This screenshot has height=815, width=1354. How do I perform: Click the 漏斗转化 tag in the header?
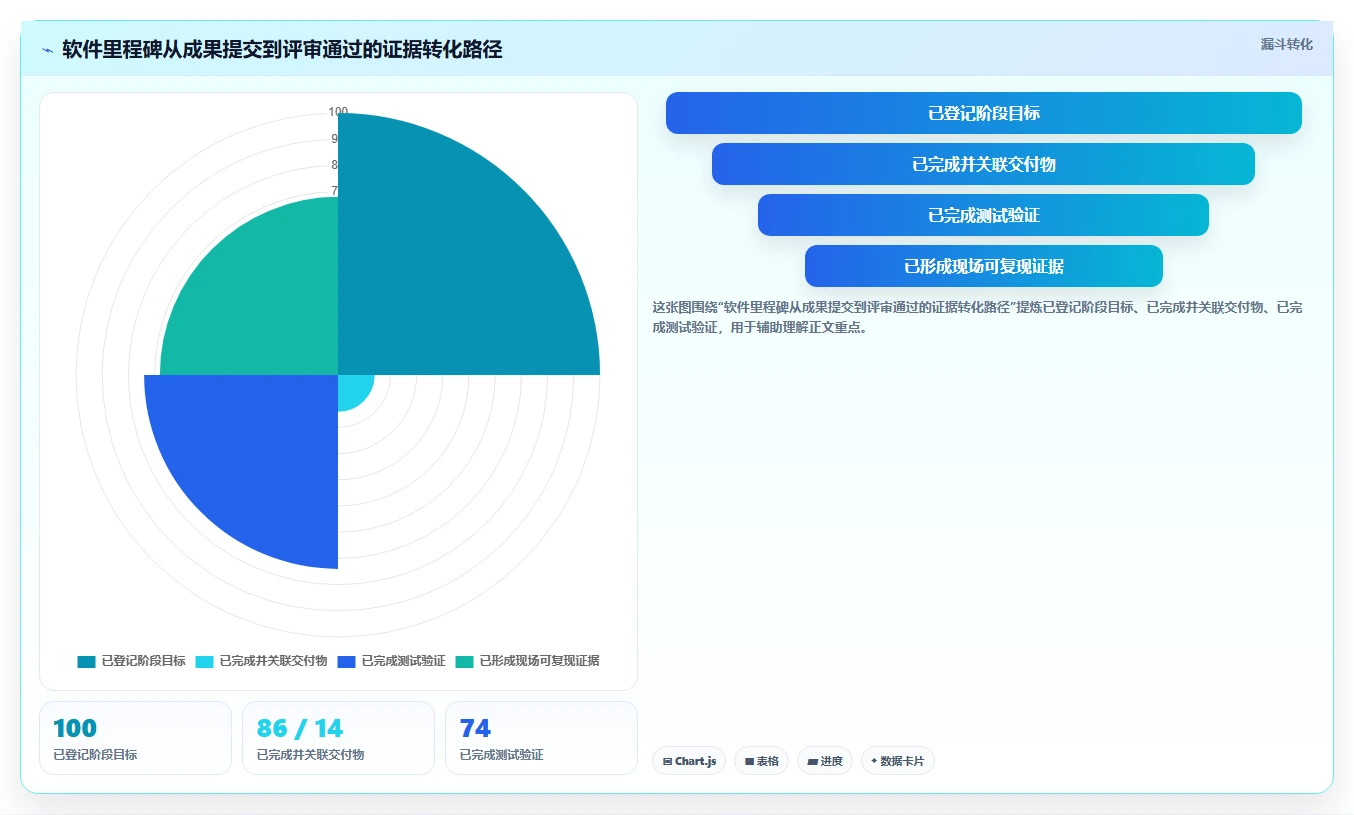click(x=1286, y=44)
